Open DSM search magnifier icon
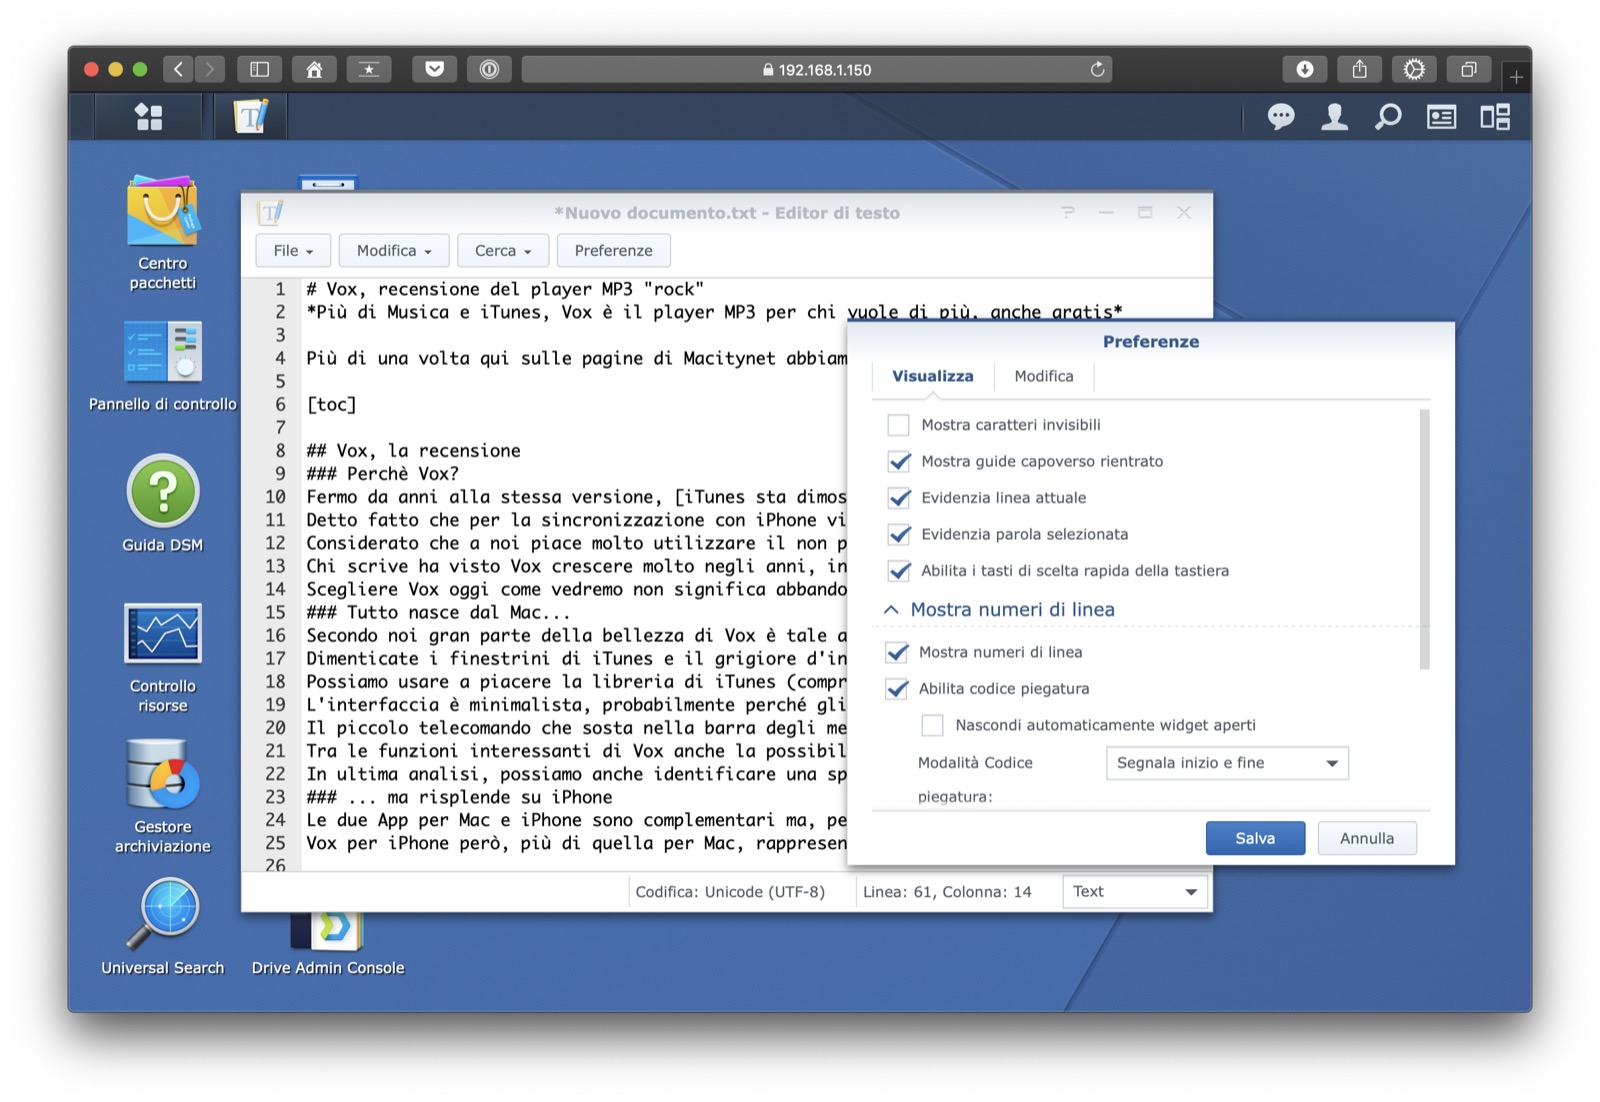The height and width of the screenshot is (1102, 1600). pyautogui.click(x=1387, y=117)
